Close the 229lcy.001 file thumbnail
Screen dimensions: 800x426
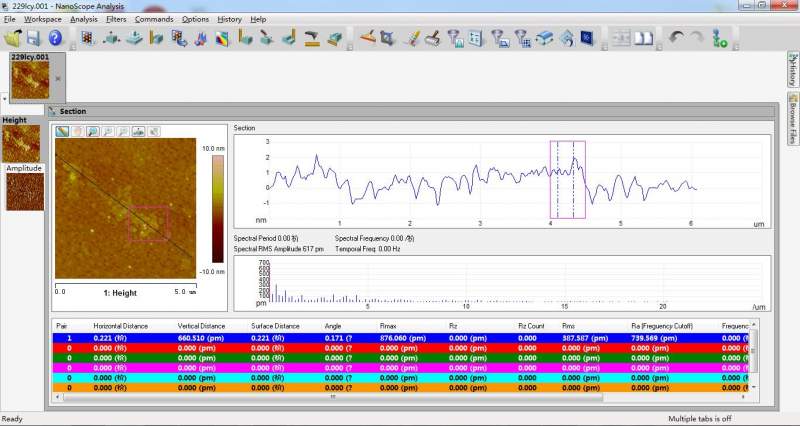pyautogui.click(x=57, y=77)
